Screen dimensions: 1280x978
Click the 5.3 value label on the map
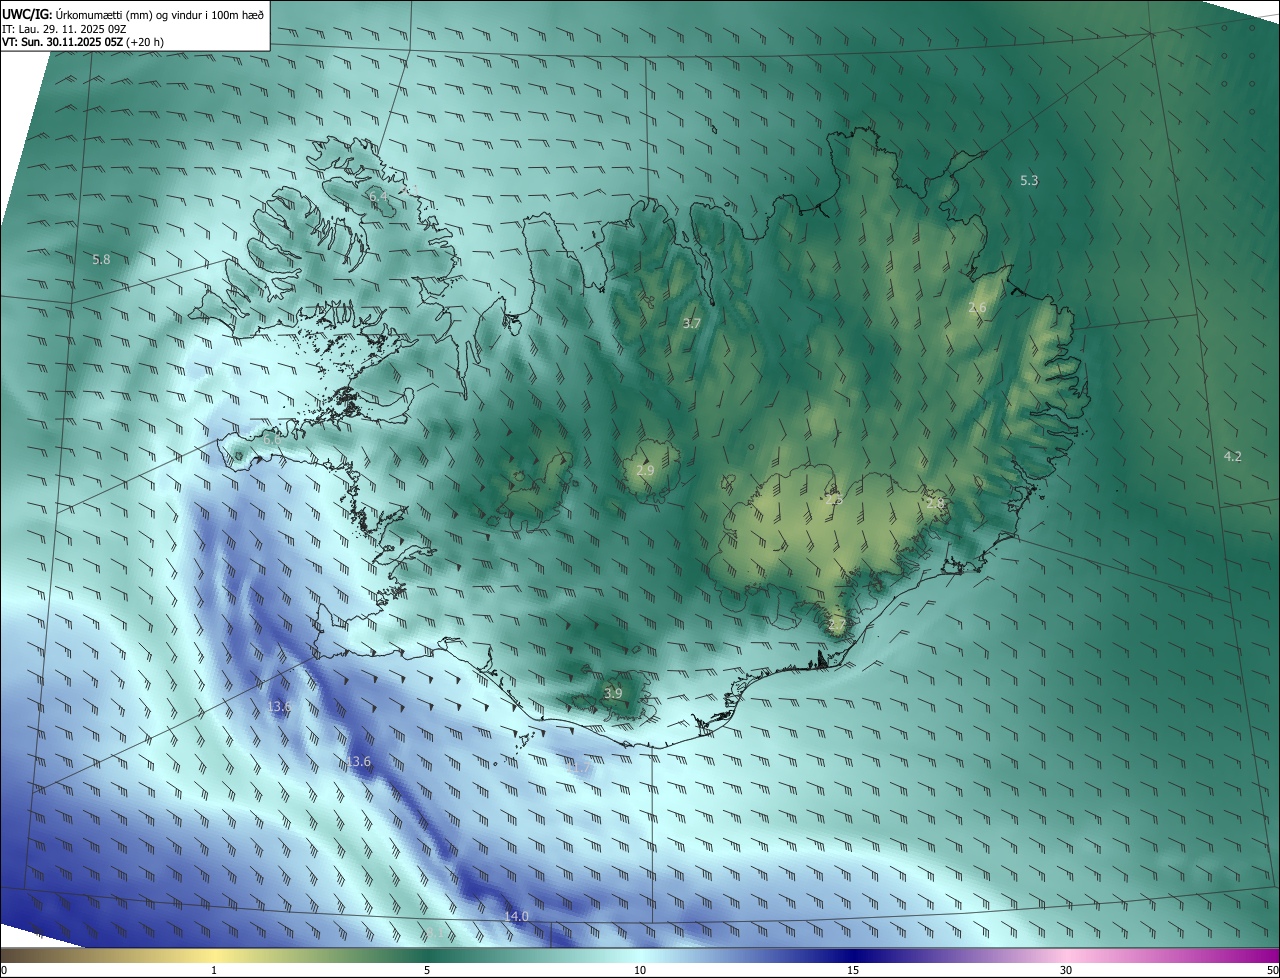[x=1029, y=181]
